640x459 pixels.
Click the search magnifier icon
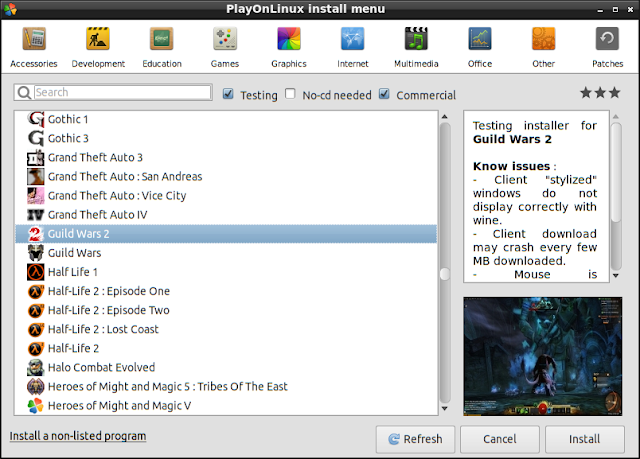point(24,93)
